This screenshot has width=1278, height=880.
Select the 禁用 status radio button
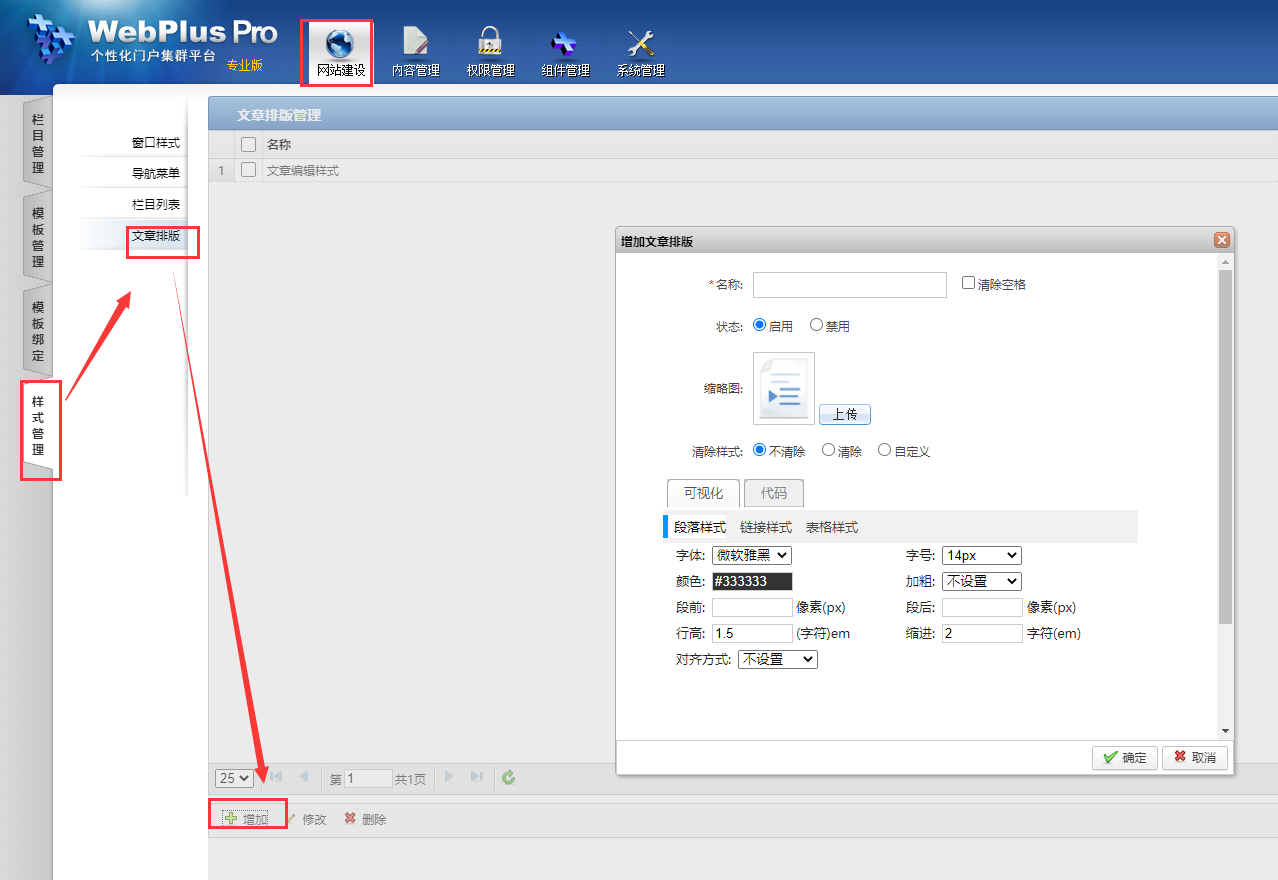point(816,325)
